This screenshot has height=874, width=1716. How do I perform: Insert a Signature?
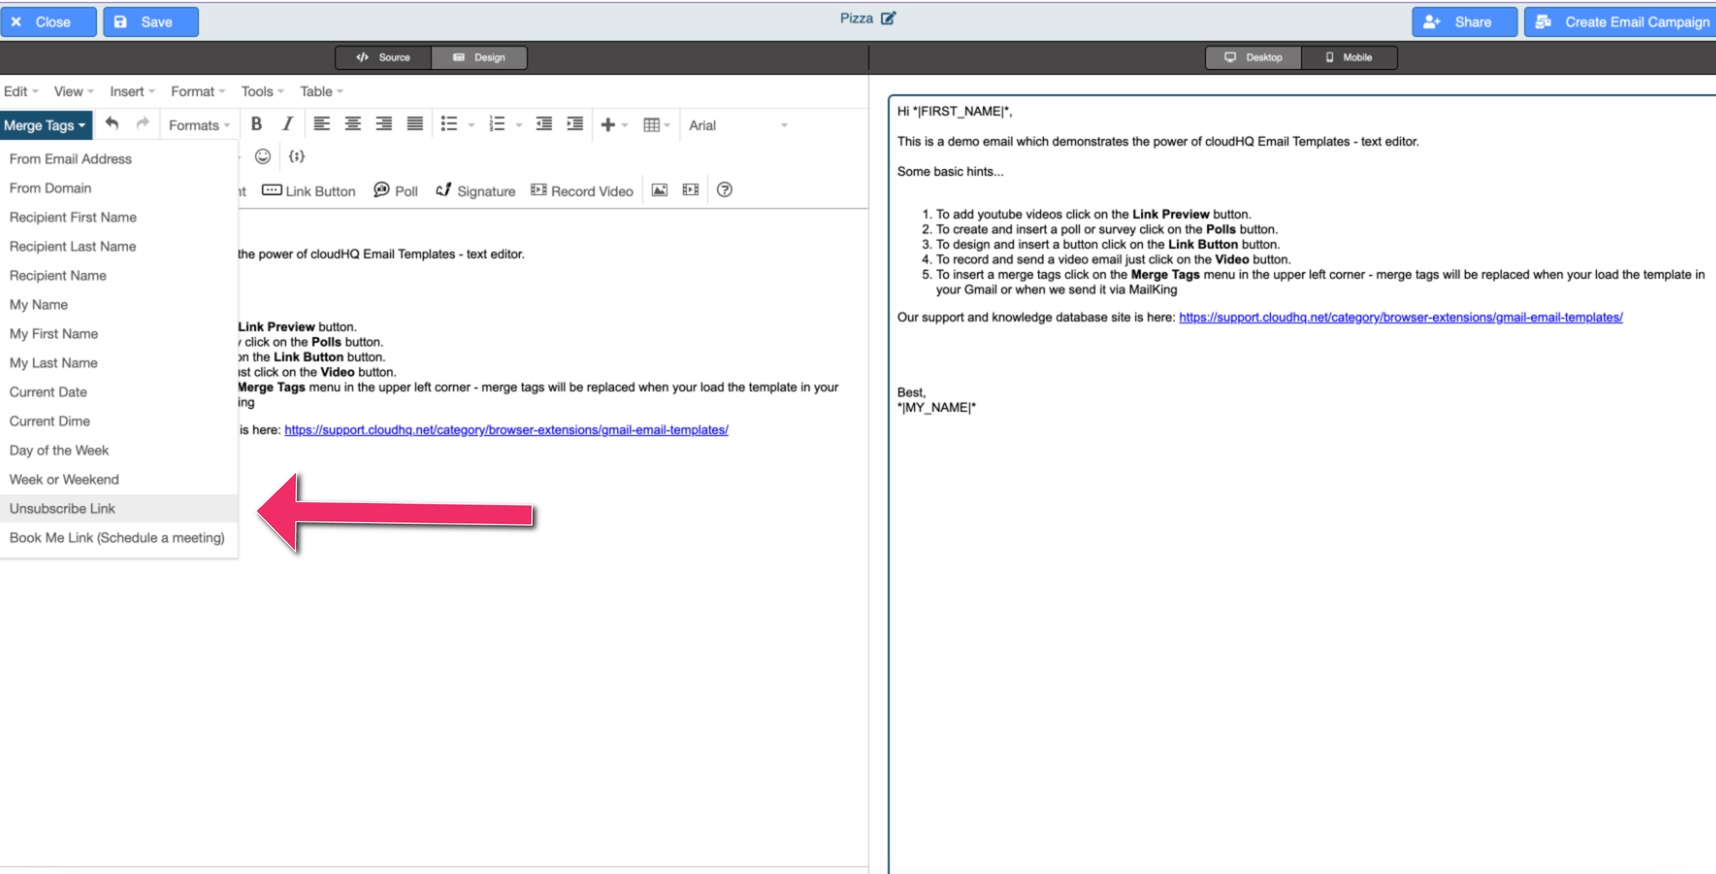[475, 190]
